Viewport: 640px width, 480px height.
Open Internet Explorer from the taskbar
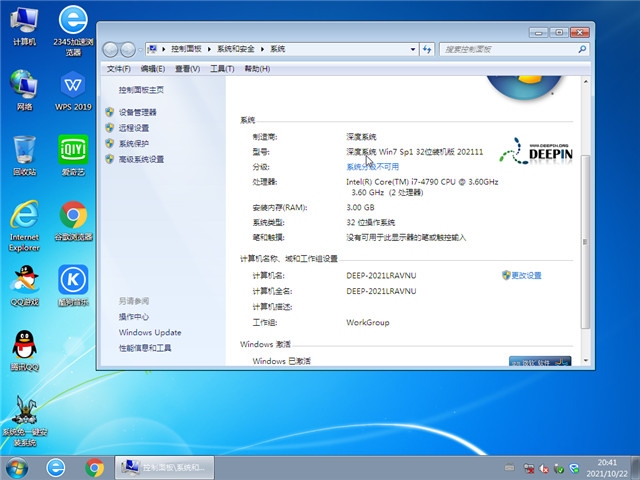pyautogui.click(x=56, y=468)
